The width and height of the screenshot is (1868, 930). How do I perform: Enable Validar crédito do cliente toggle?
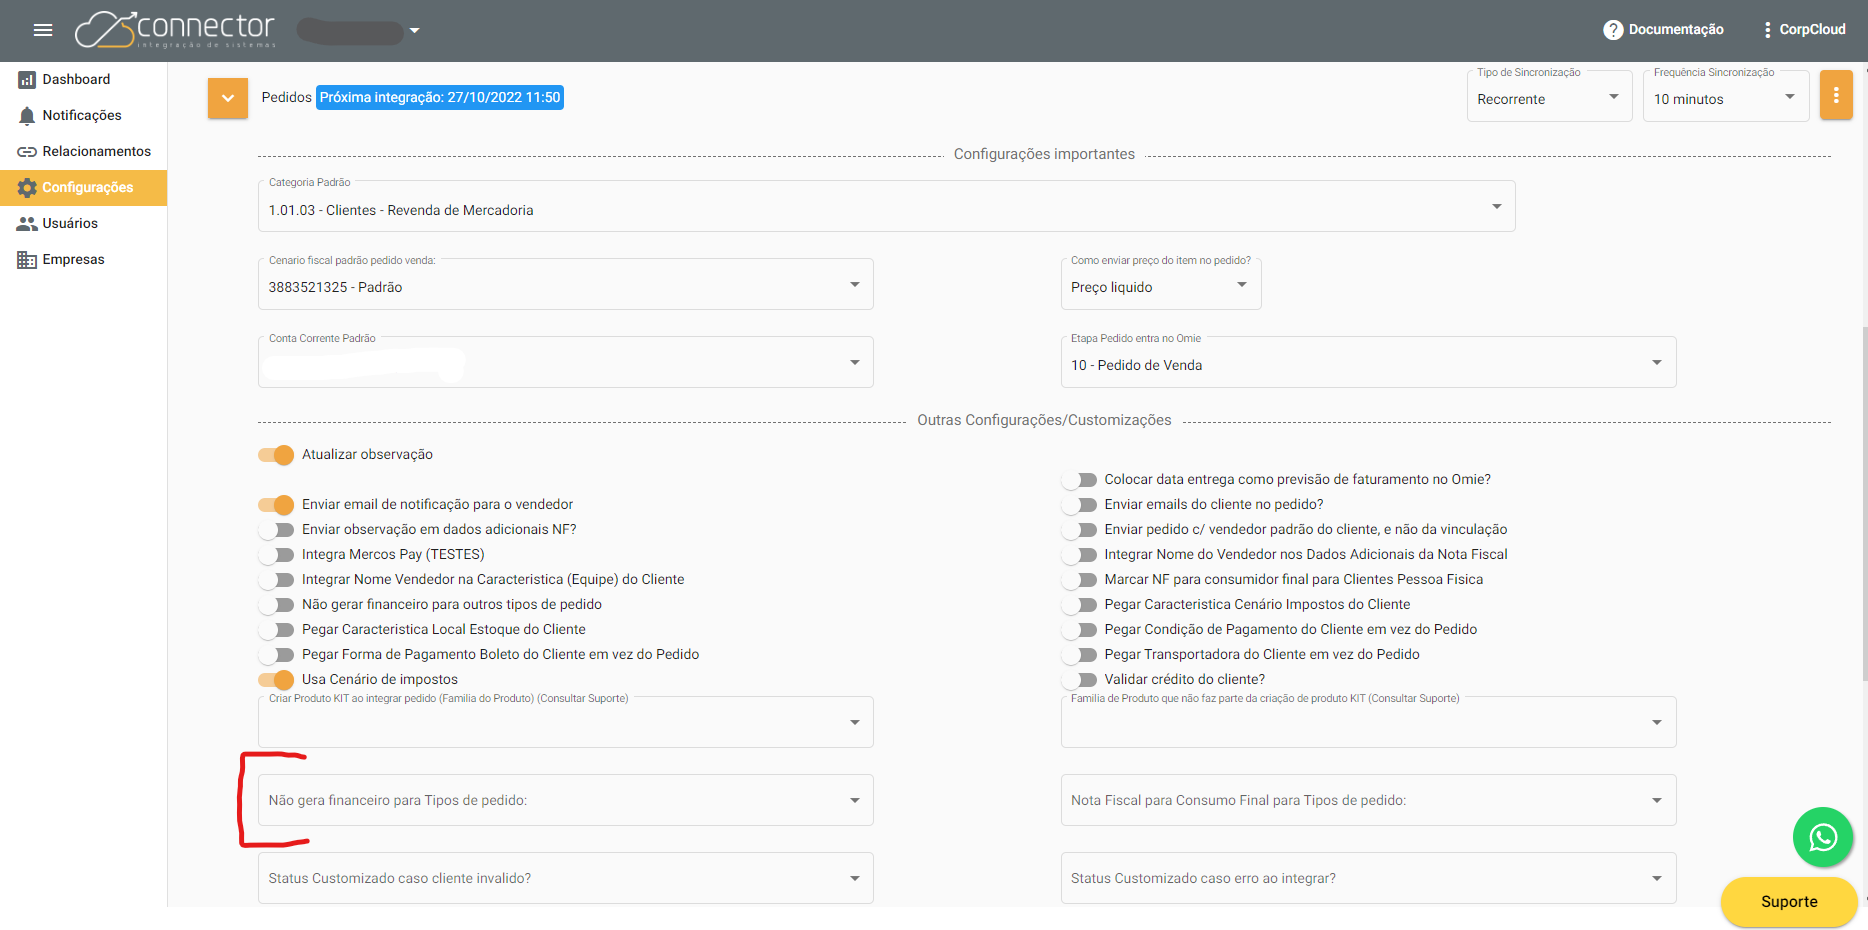[x=1079, y=680]
